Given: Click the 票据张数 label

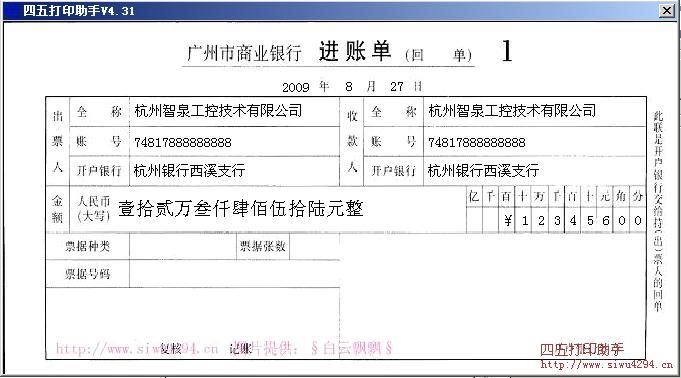Looking at the screenshot, I should [x=263, y=246].
